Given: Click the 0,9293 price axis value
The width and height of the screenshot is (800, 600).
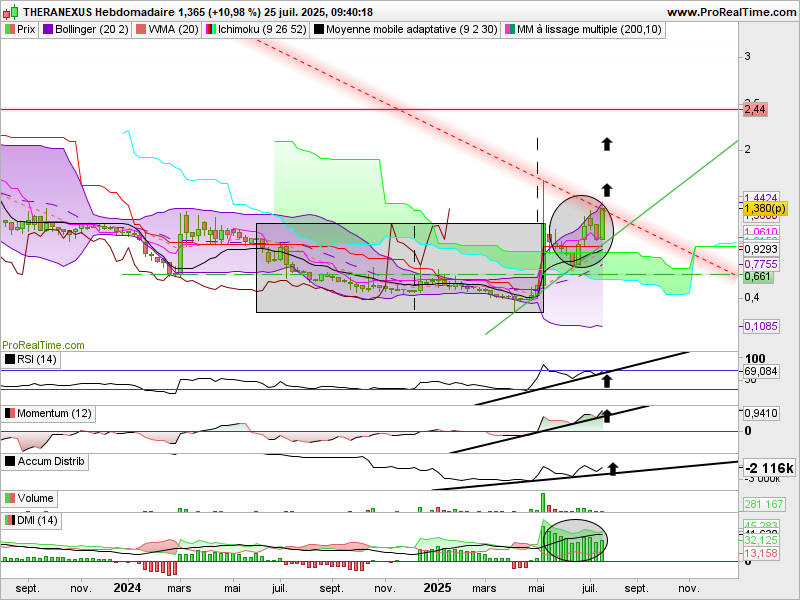Looking at the screenshot, I should click(761, 249).
